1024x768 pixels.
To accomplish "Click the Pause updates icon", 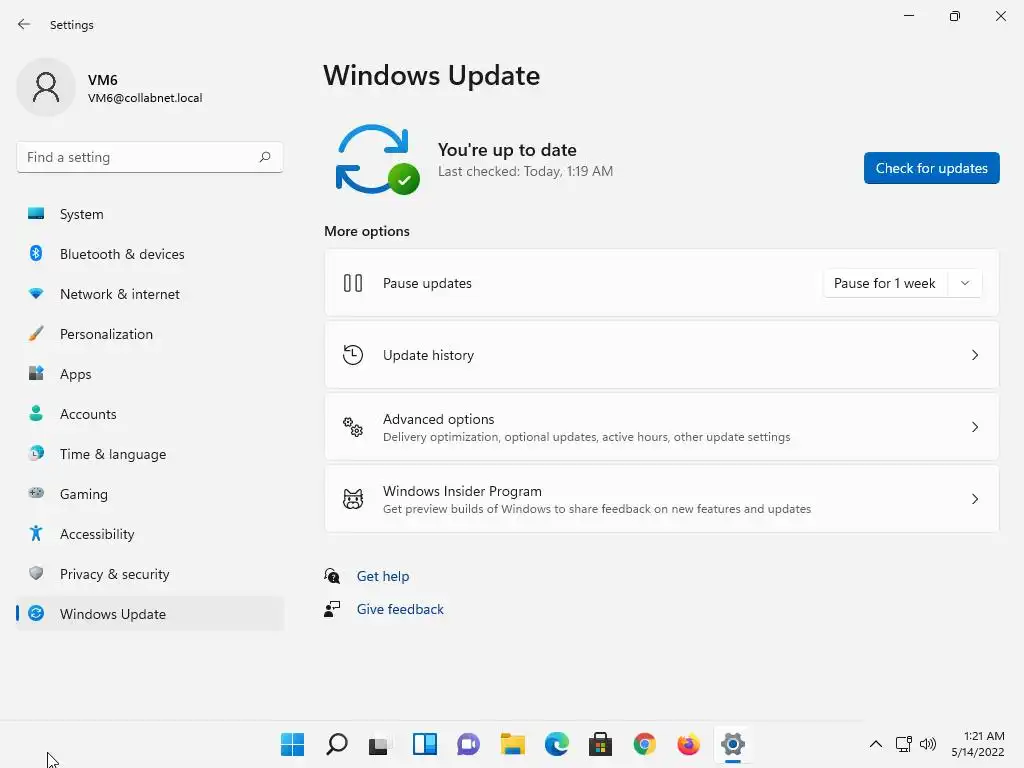I will (x=353, y=283).
